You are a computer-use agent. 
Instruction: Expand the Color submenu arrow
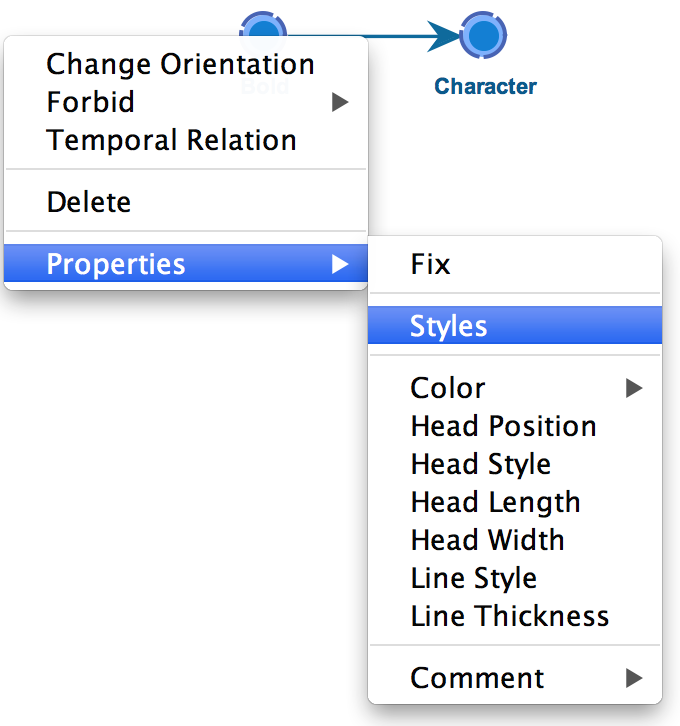634,388
